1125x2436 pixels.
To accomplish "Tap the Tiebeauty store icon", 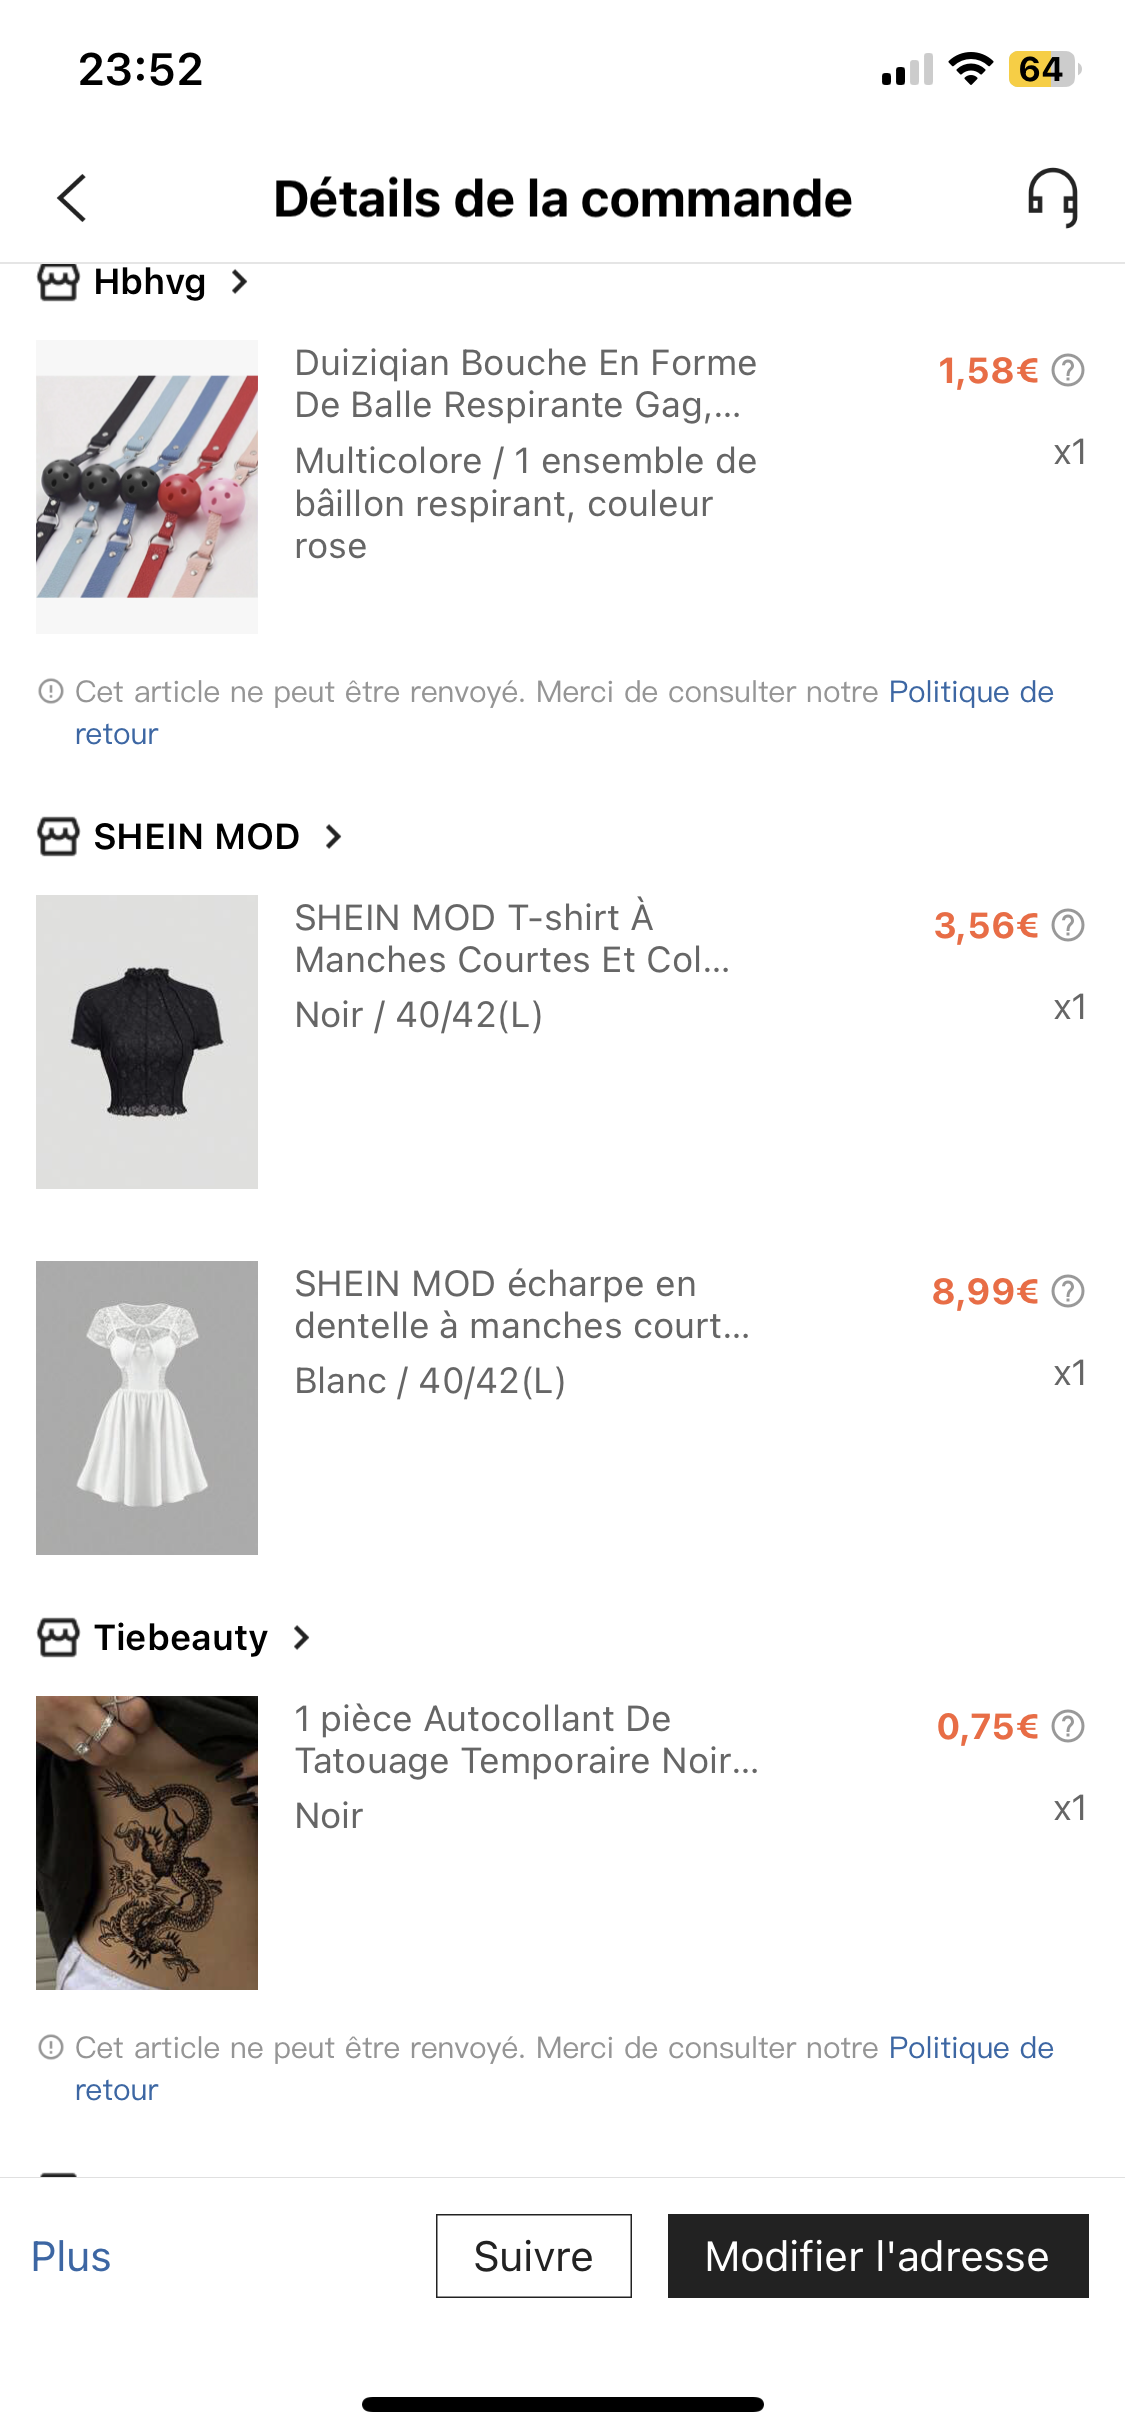I will tap(58, 1638).
